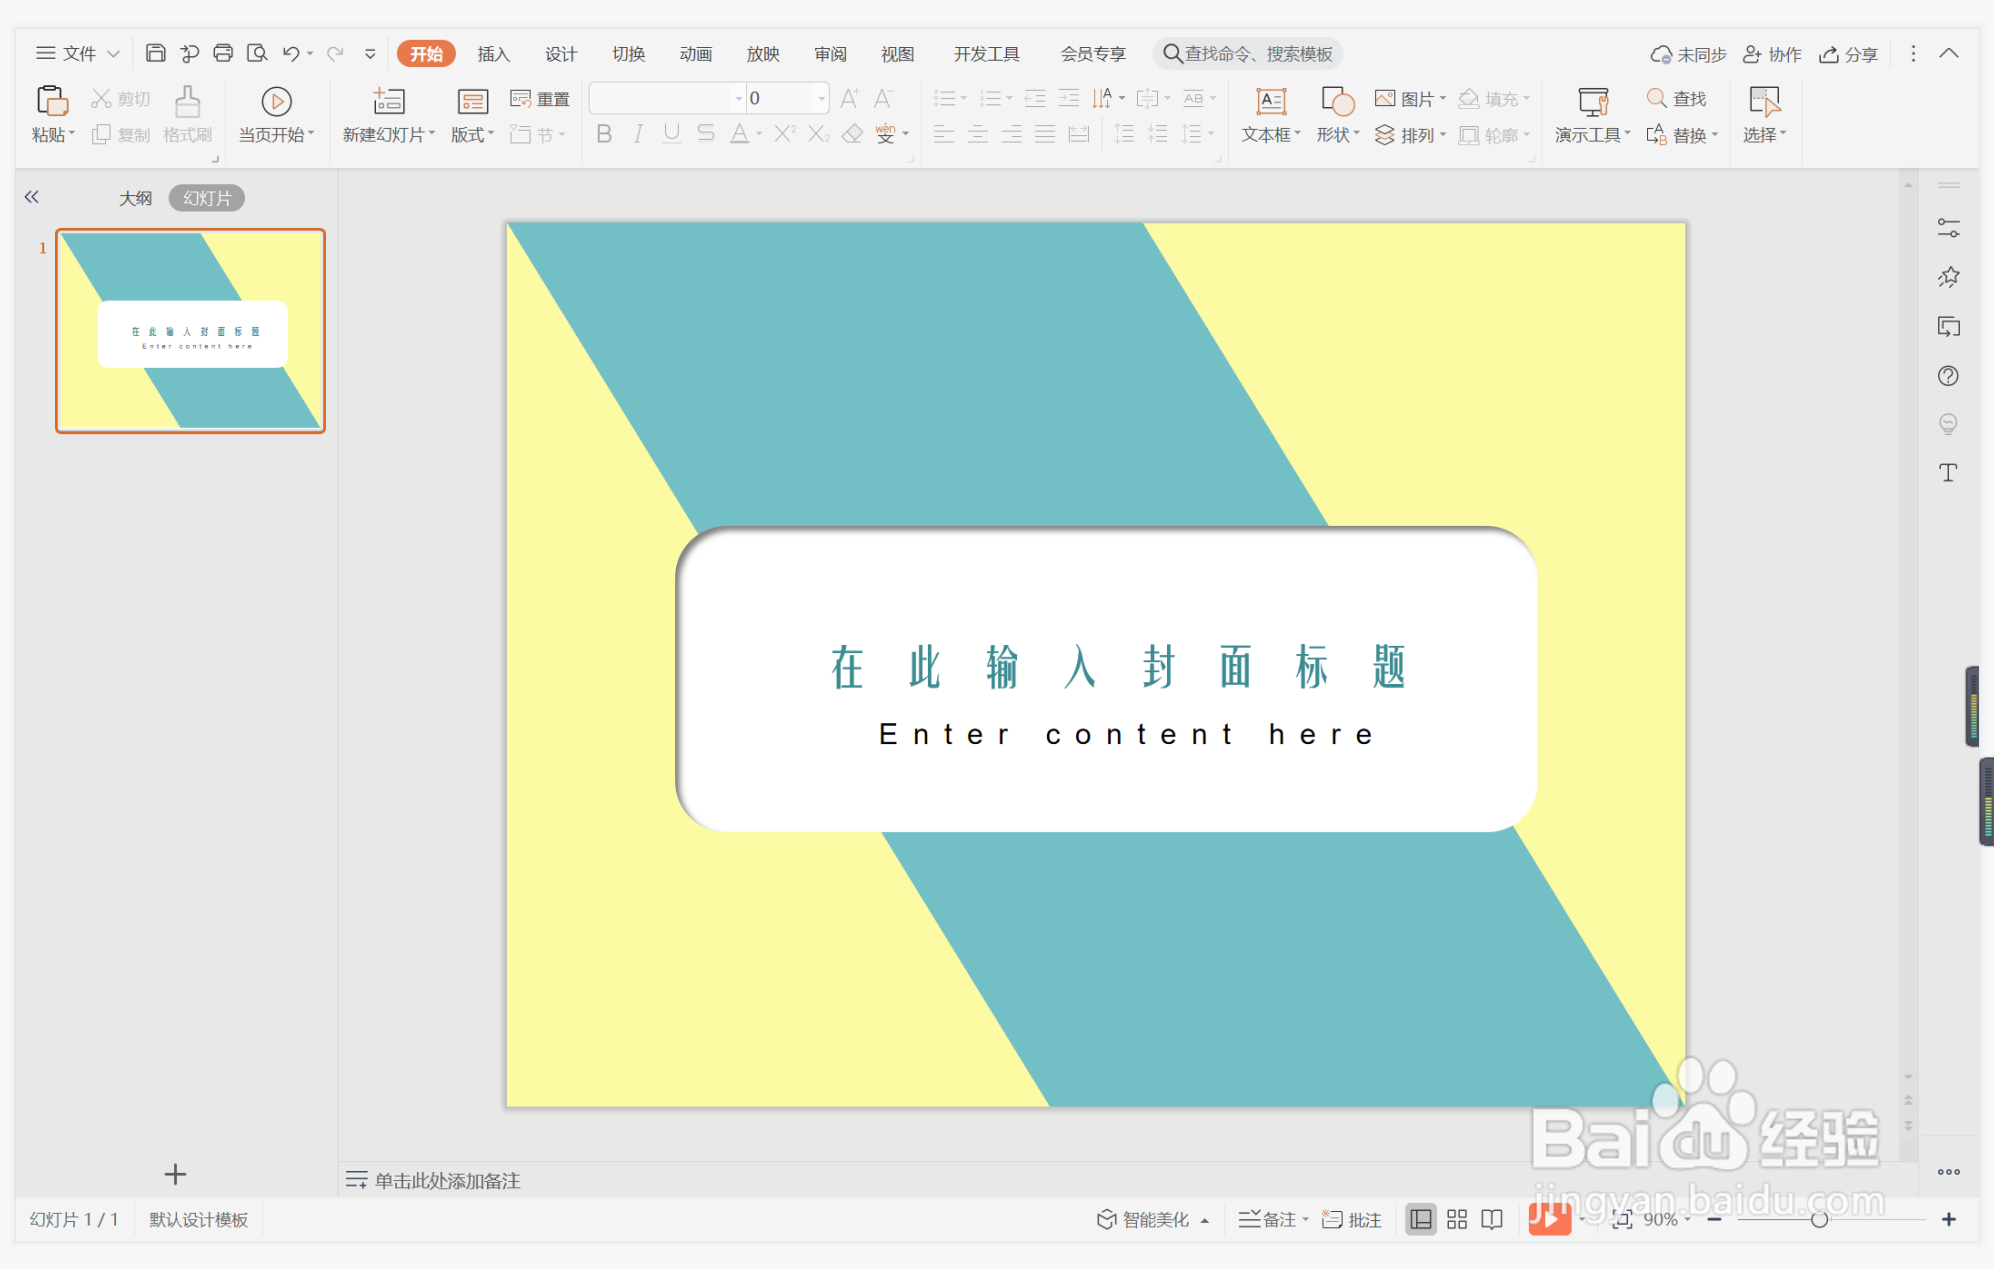Switch to normal view mode
The width and height of the screenshot is (1994, 1269).
click(x=1420, y=1219)
